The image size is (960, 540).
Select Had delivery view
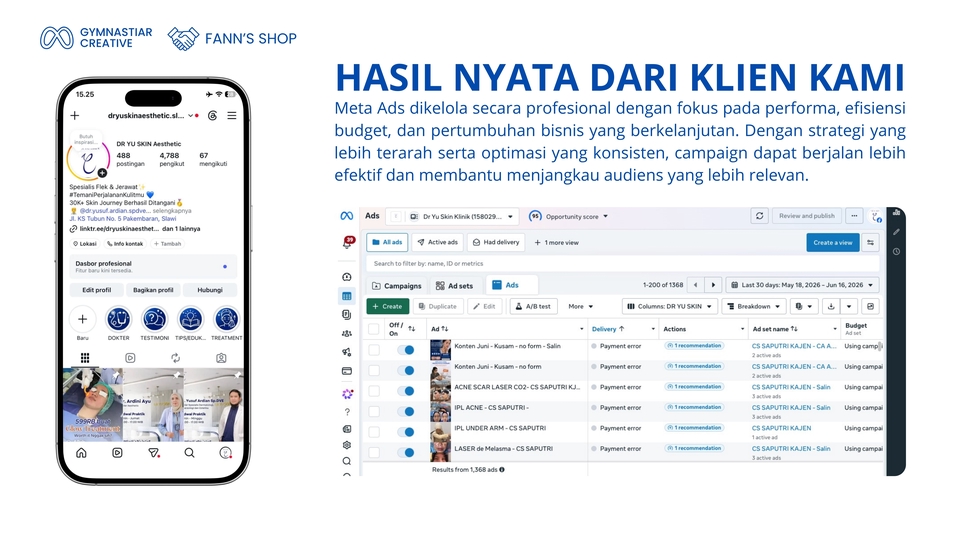[496, 242]
